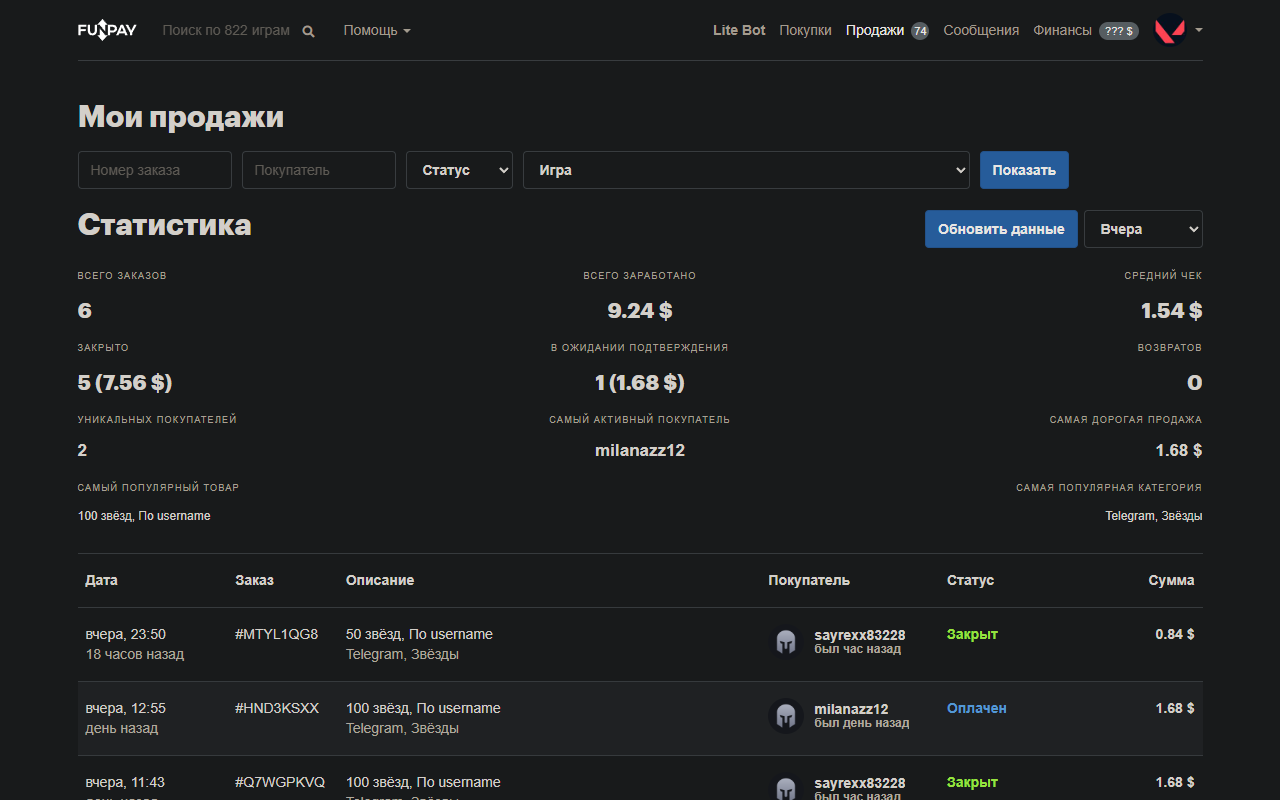Viewport: 1280px width, 800px height.
Task: Click the search field 'Поиск по 822 играм'
Action: click(x=226, y=30)
